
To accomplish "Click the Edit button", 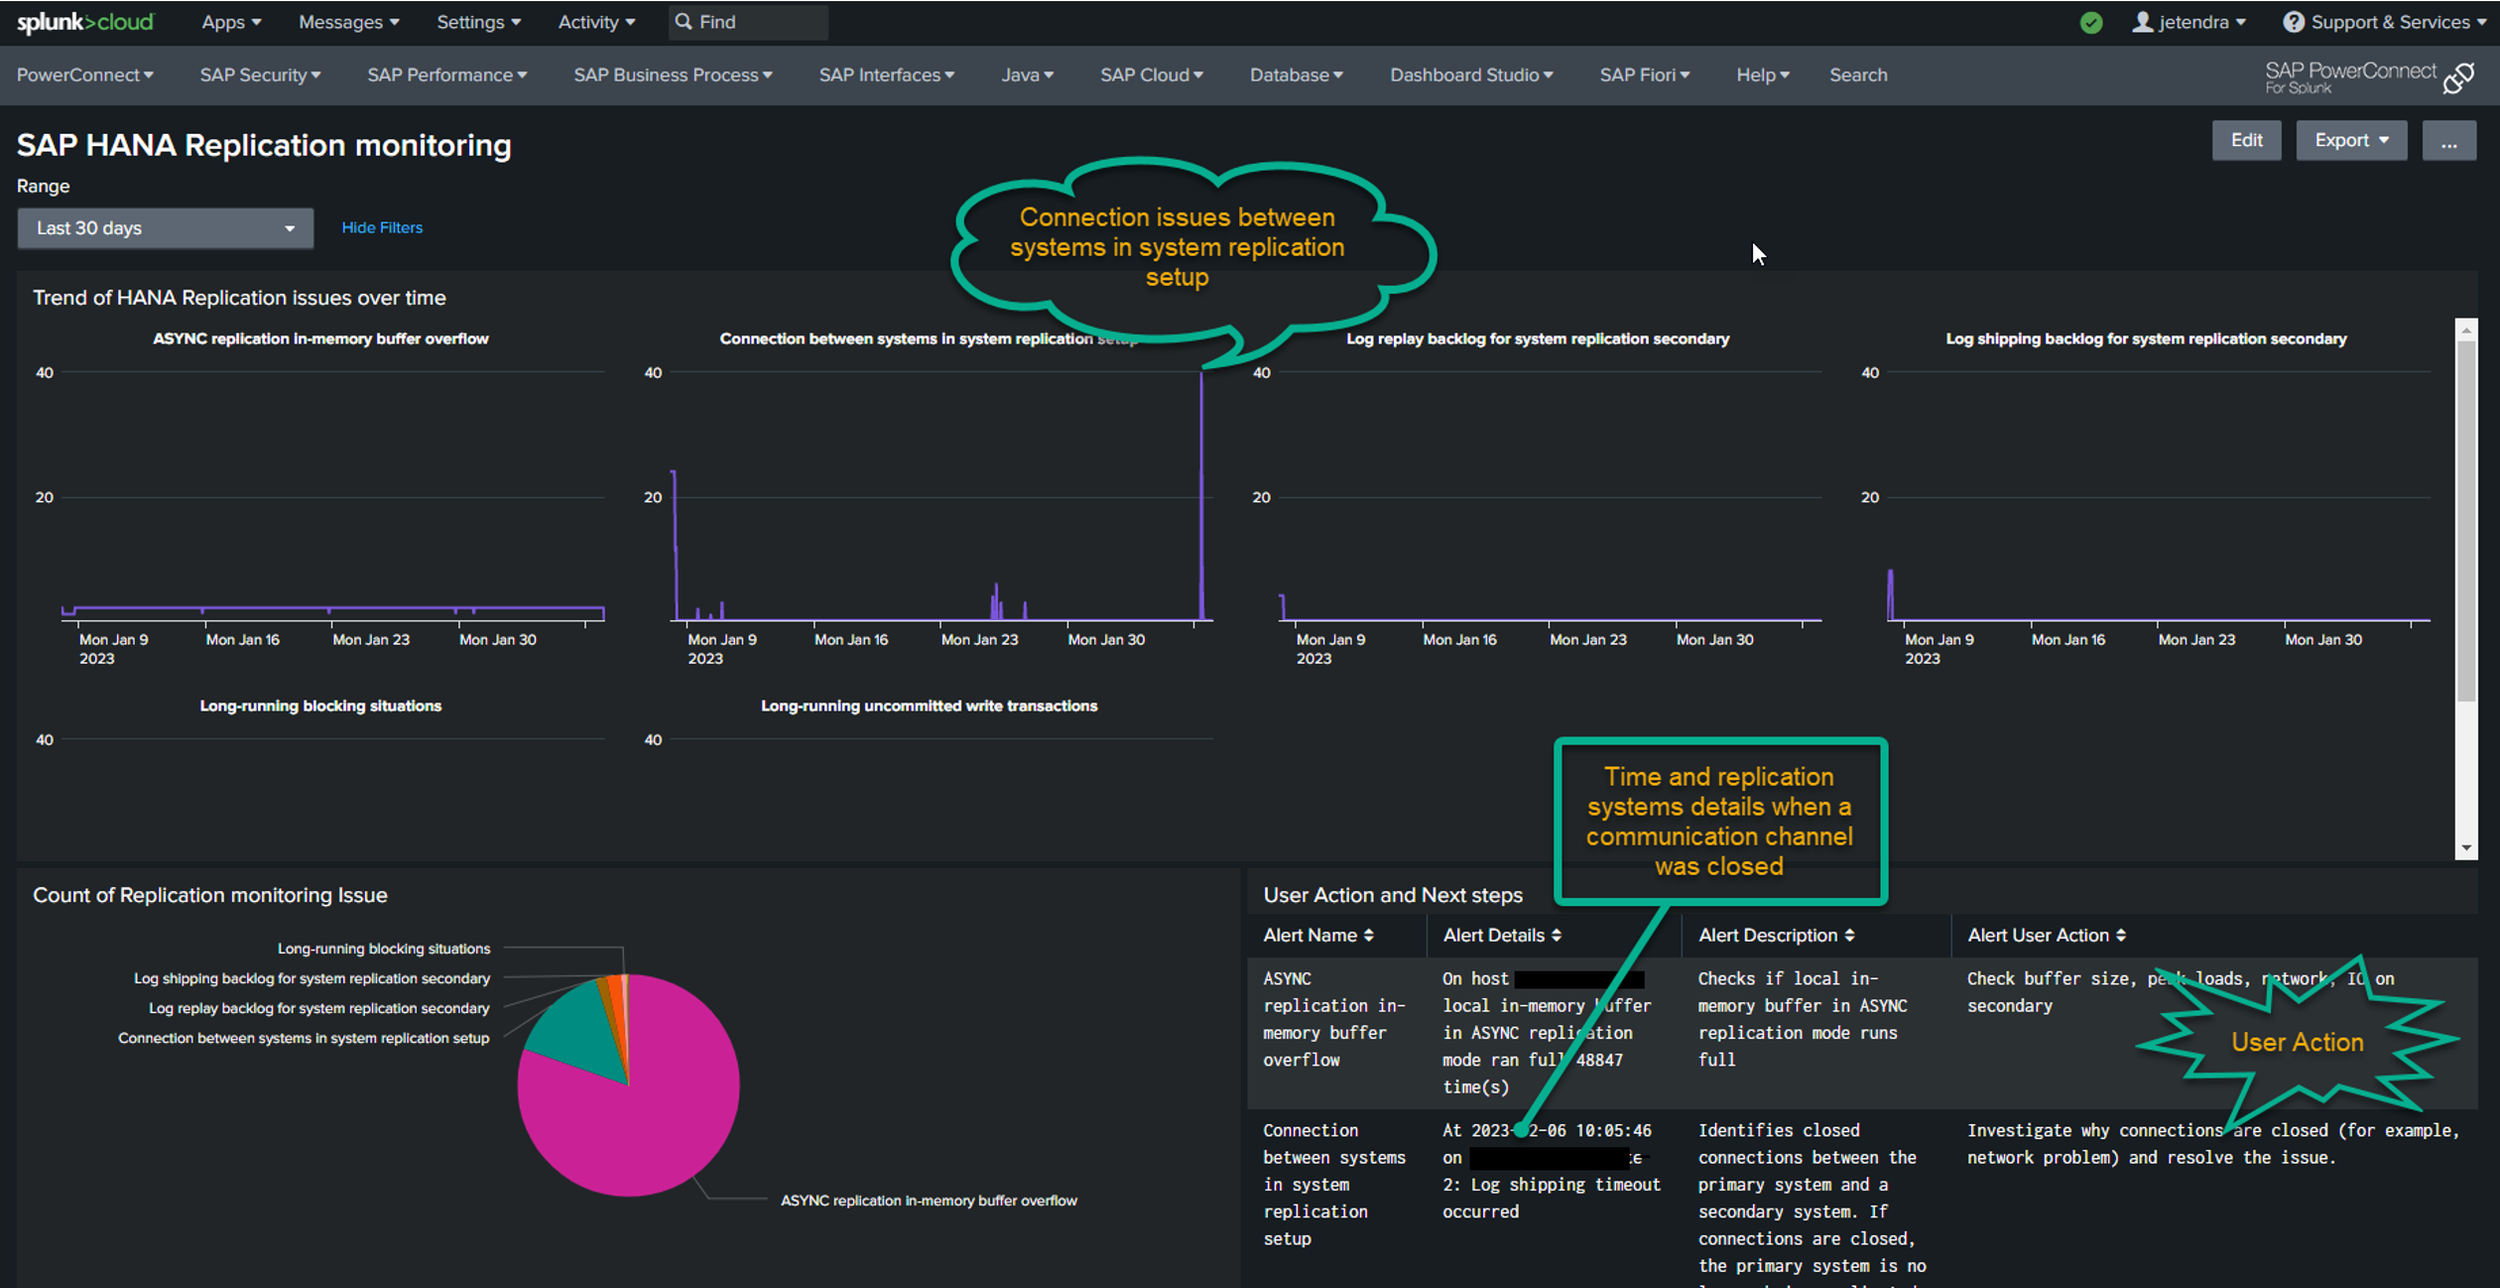I will tap(2246, 140).
